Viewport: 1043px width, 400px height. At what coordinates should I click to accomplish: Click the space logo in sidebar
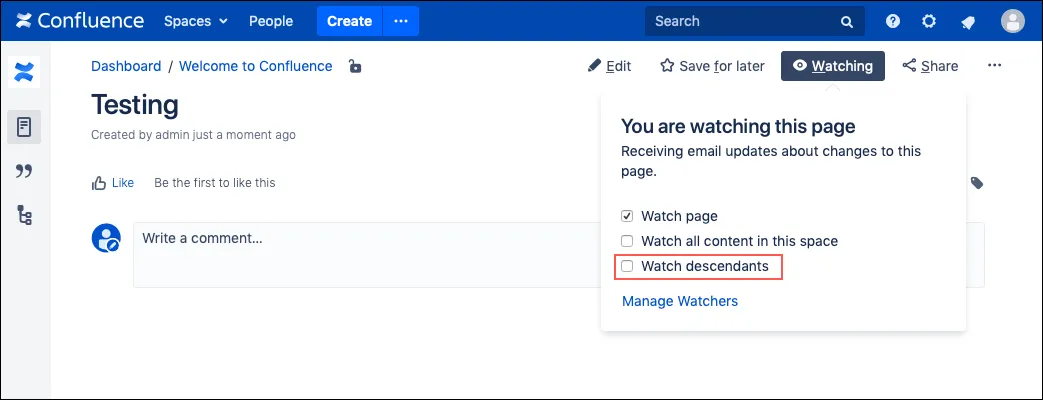[24, 71]
